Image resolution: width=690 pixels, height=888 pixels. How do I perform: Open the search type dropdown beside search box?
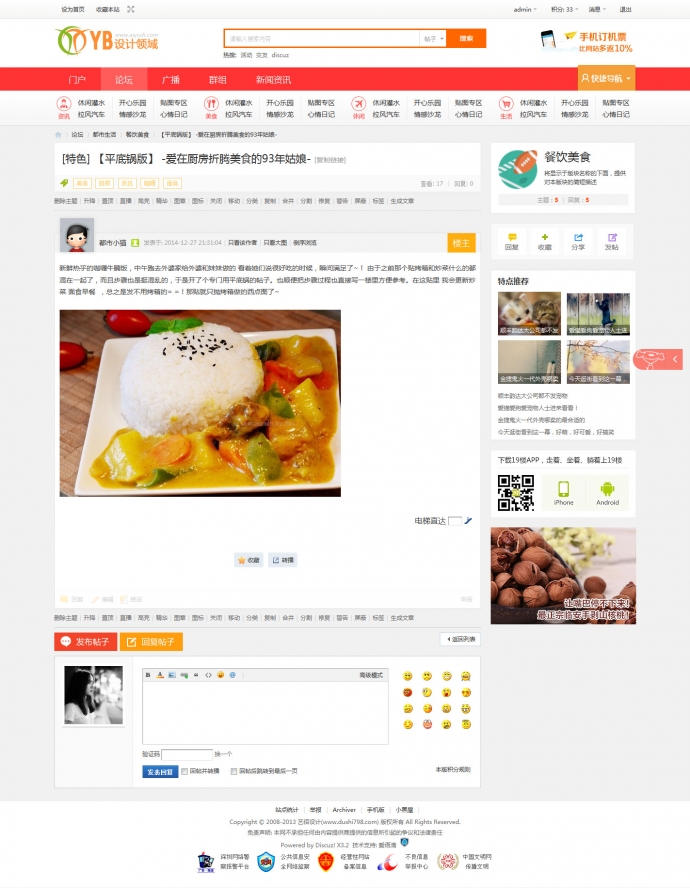(433, 39)
